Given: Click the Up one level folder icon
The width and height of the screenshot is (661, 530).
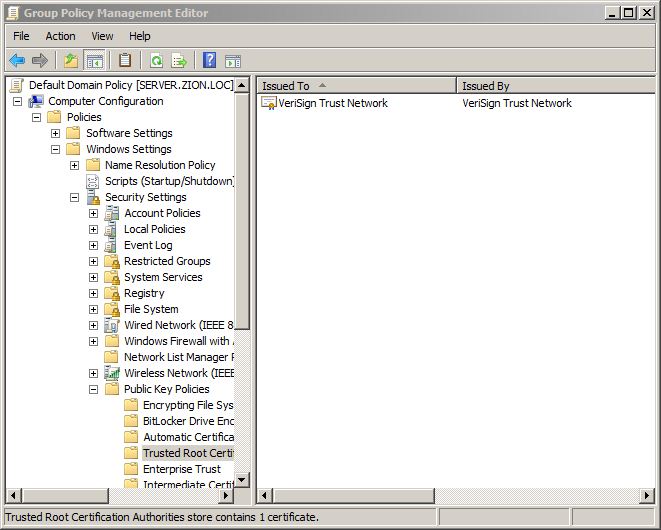Looking at the screenshot, I should coord(71,61).
